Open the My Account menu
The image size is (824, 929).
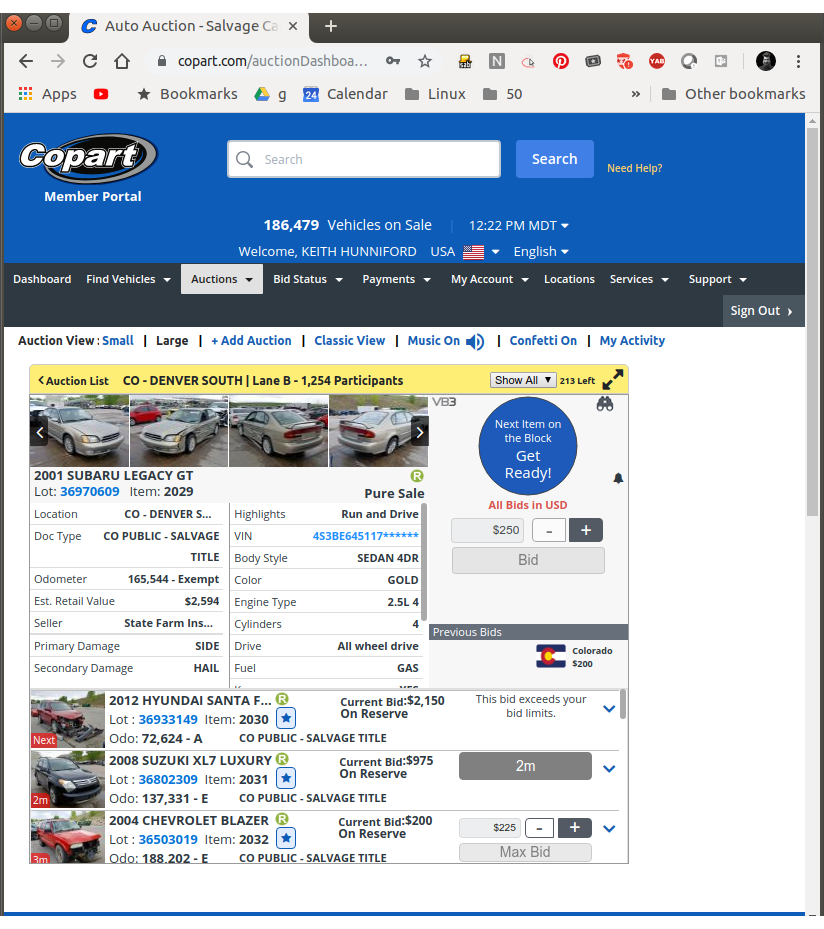point(489,279)
